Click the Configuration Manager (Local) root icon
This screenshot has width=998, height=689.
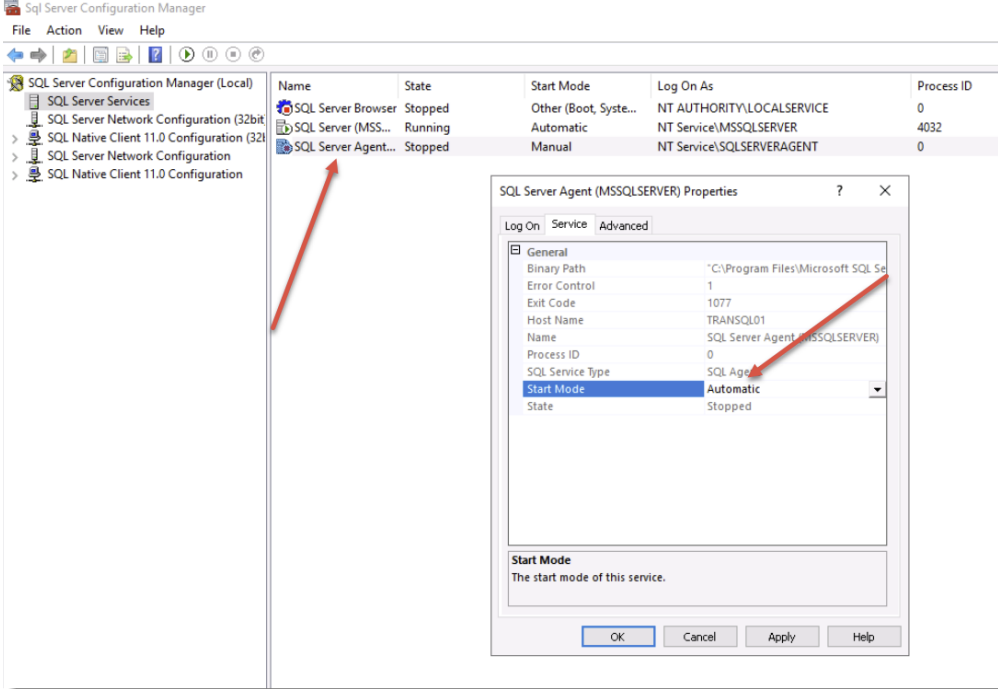16,83
